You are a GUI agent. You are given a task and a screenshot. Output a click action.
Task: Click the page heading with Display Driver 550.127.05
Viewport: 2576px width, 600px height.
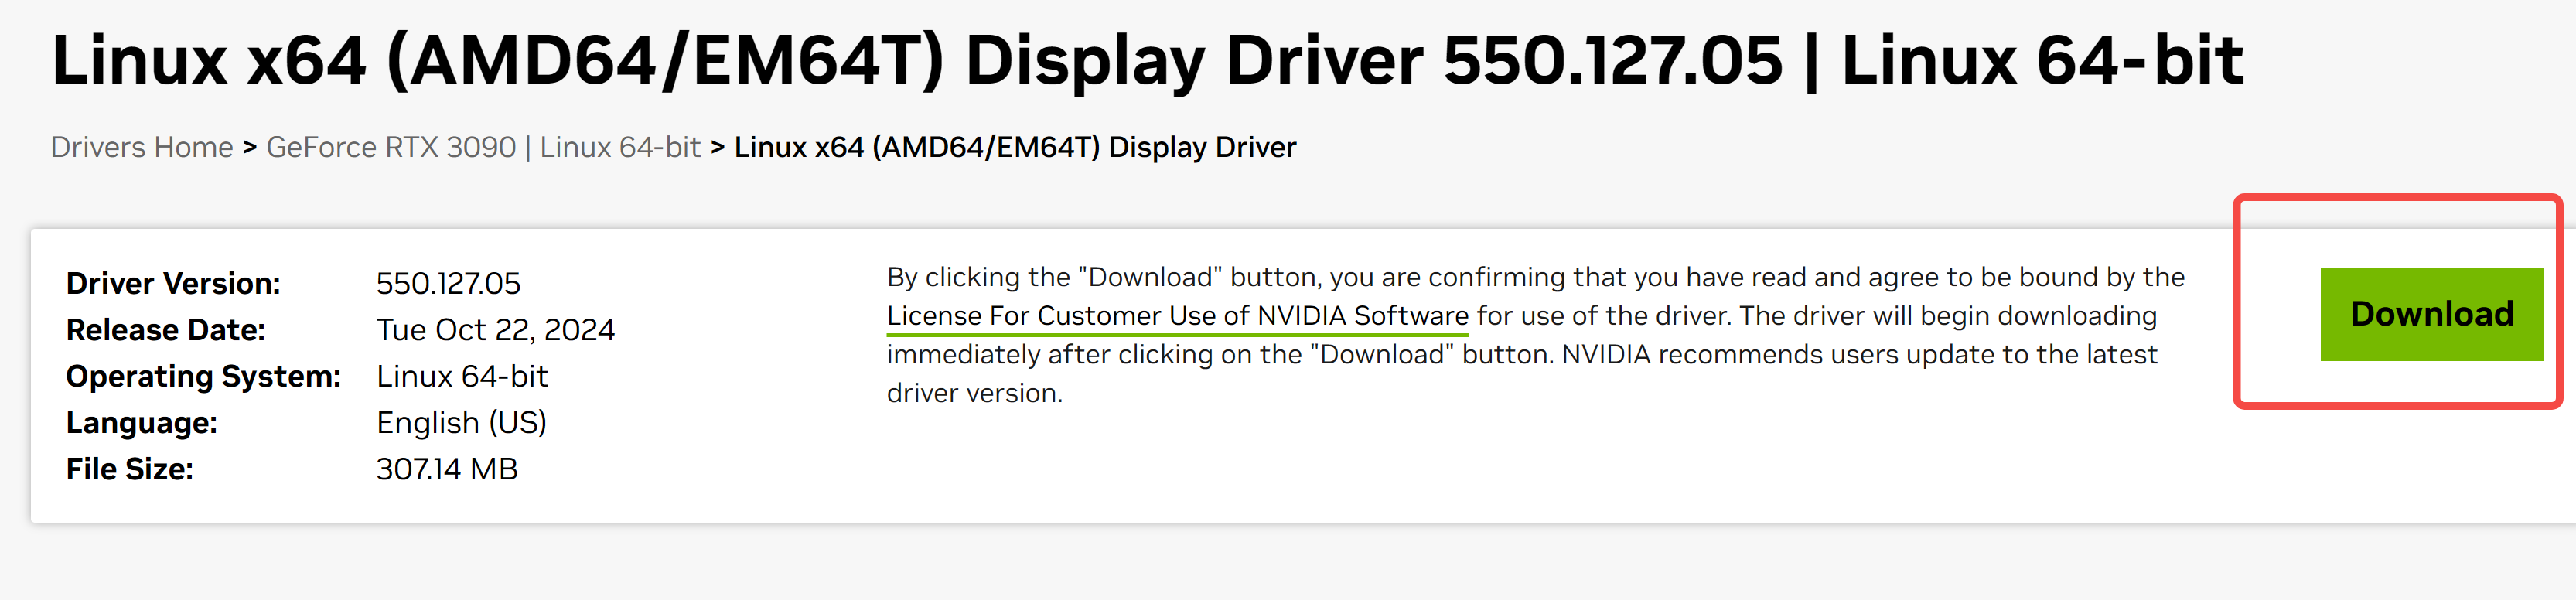coord(1146,60)
